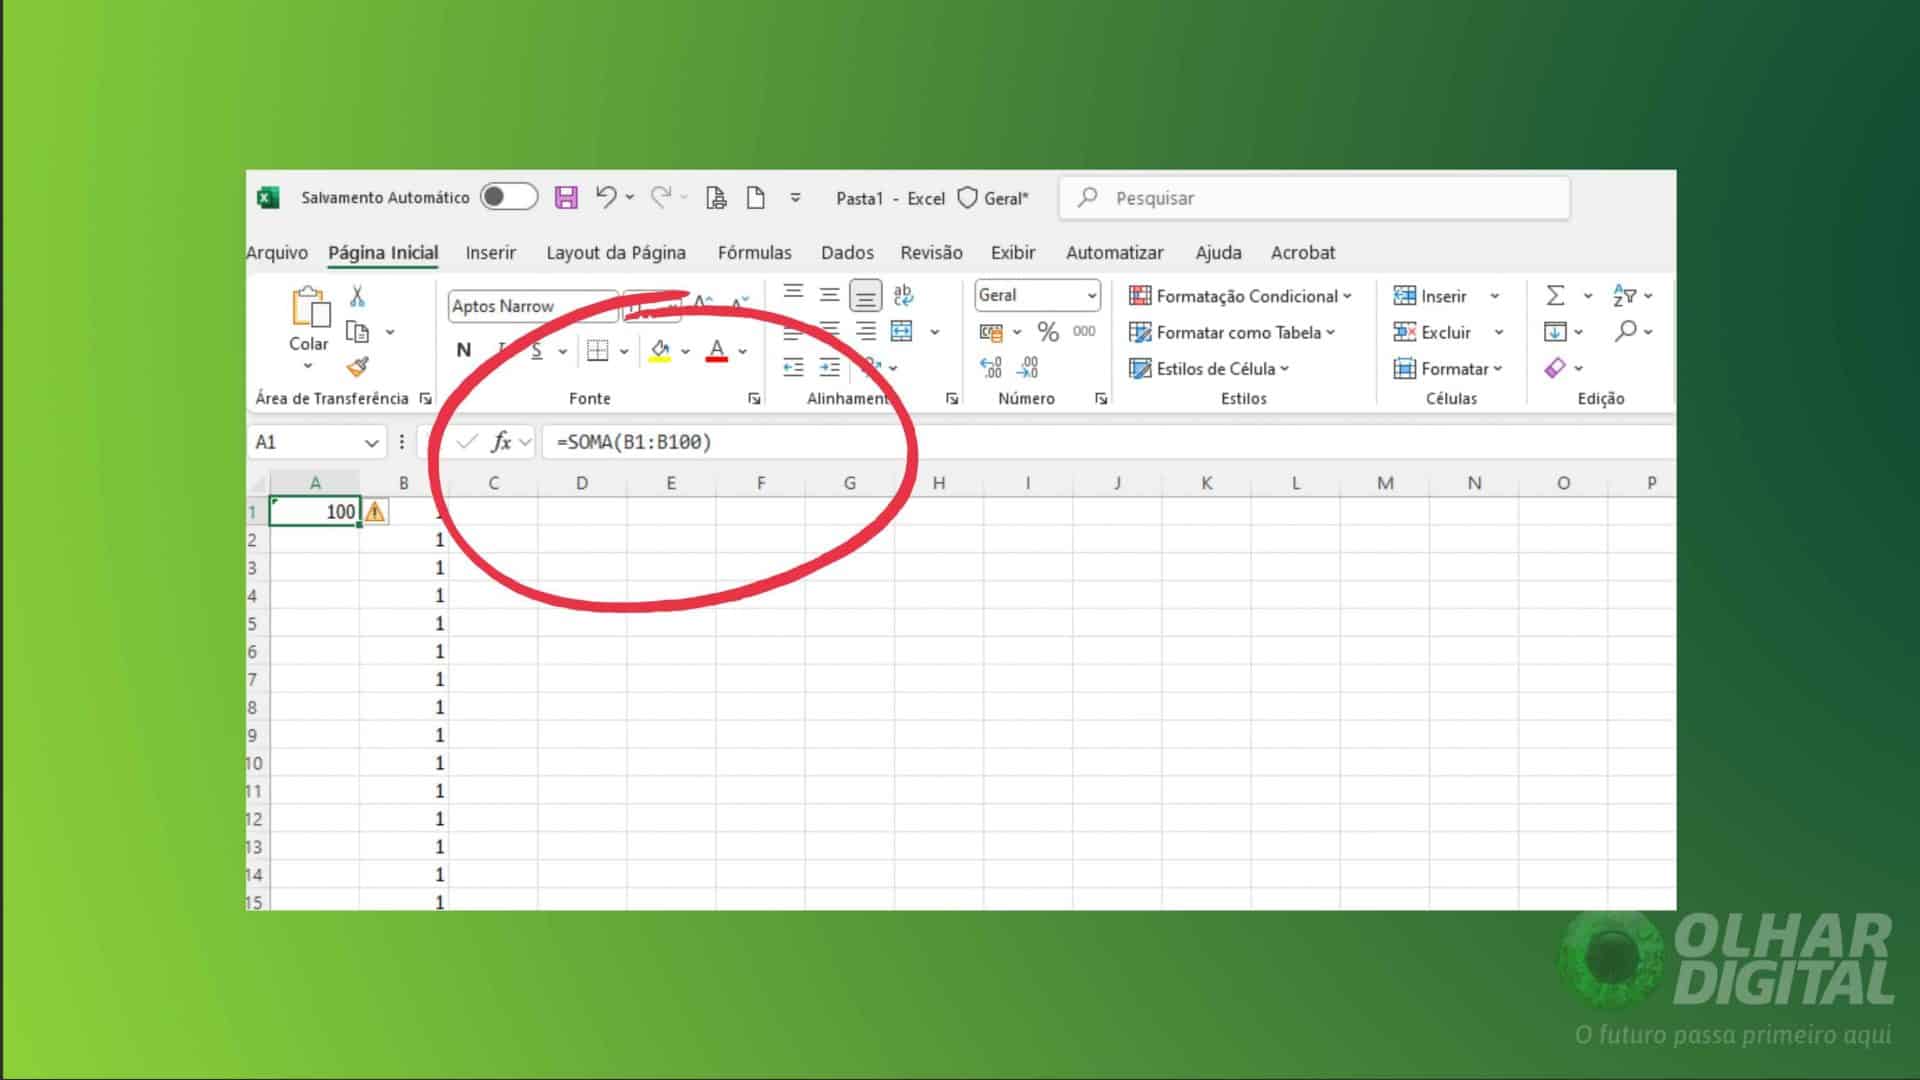Click the Cut scissors icon

pos(355,294)
